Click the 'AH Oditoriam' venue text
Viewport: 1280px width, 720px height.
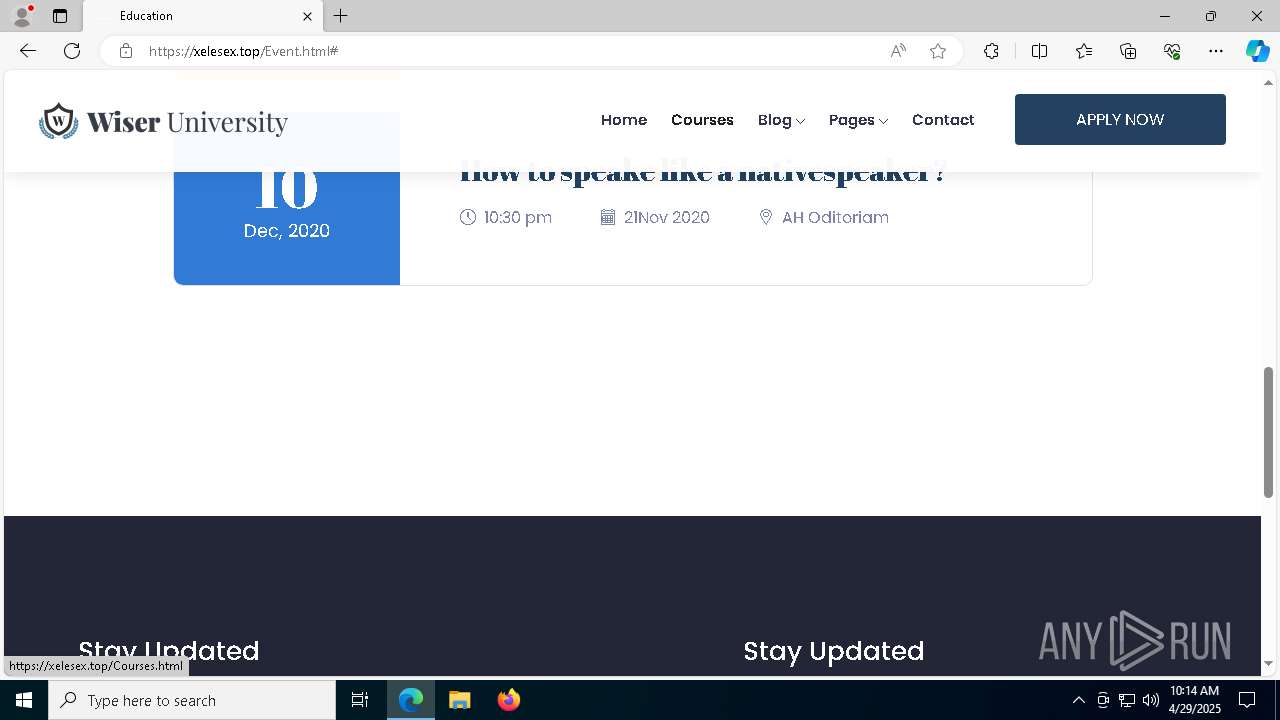pos(835,217)
